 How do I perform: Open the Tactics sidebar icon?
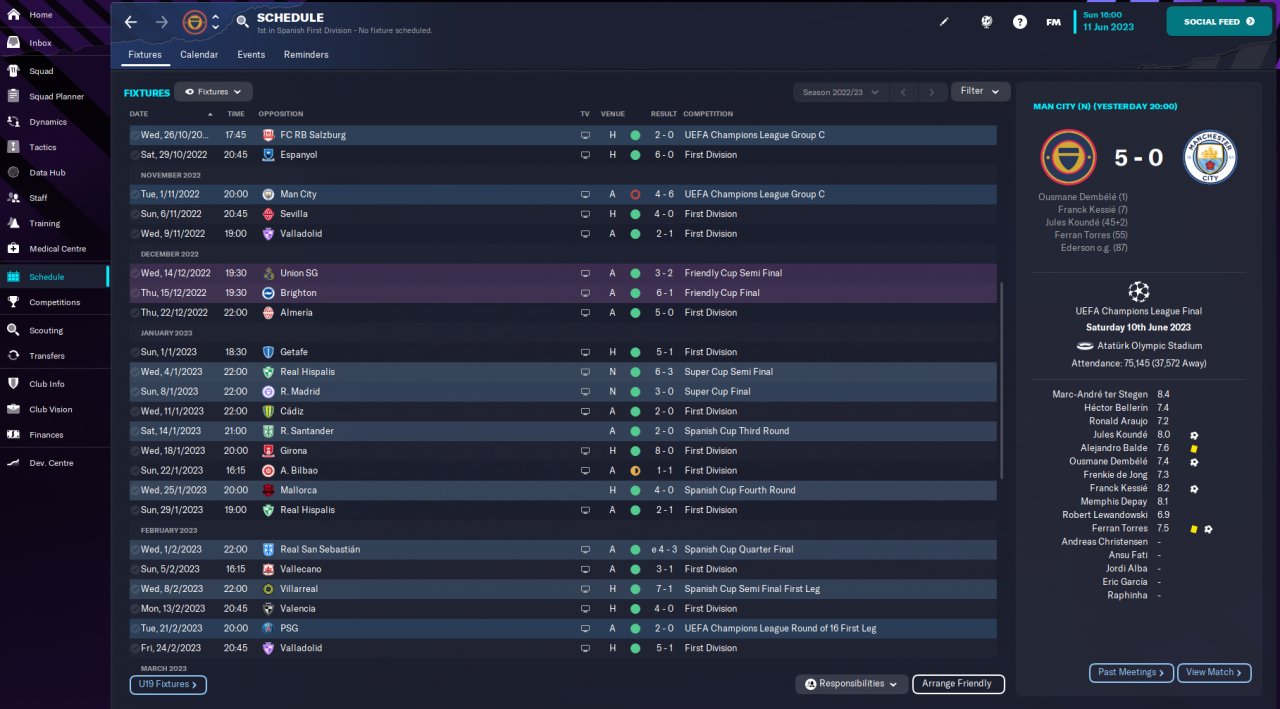[13, 147]
